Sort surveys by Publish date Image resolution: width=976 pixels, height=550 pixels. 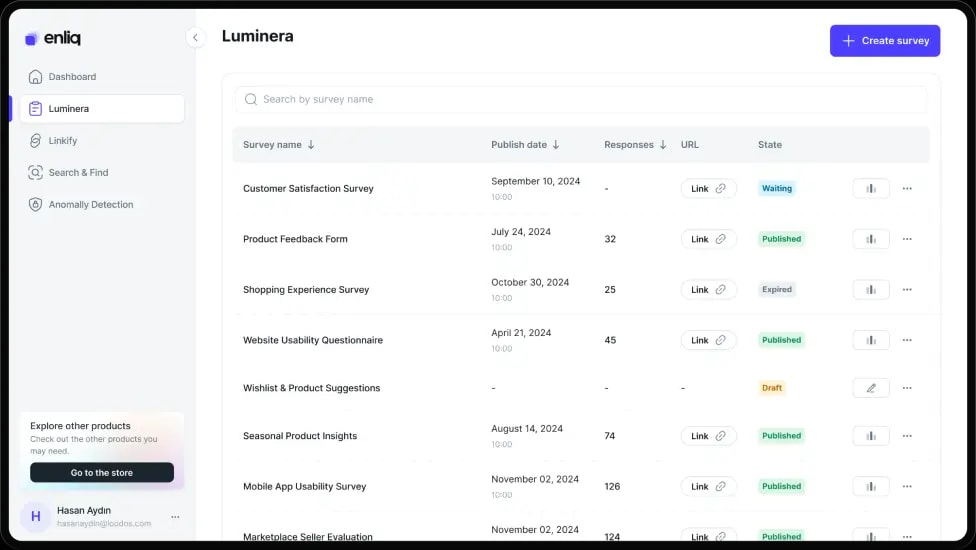(525, 145)
